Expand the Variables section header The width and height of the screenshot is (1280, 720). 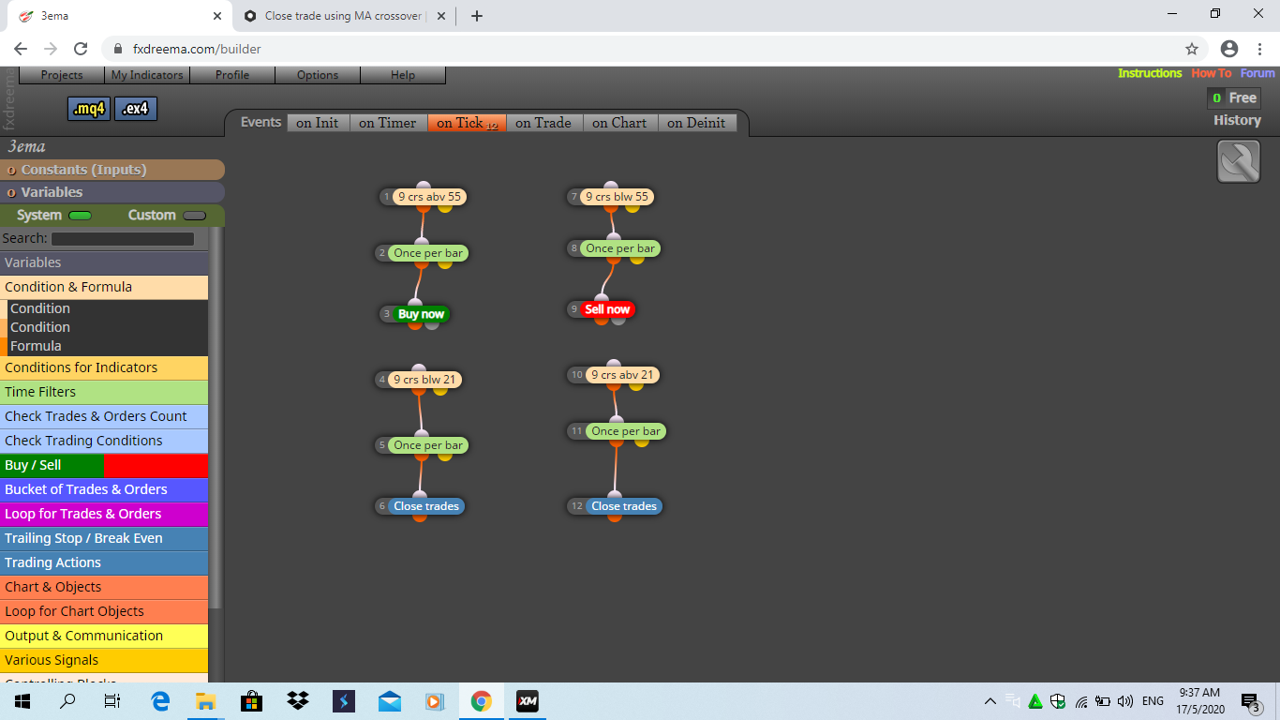112,192
